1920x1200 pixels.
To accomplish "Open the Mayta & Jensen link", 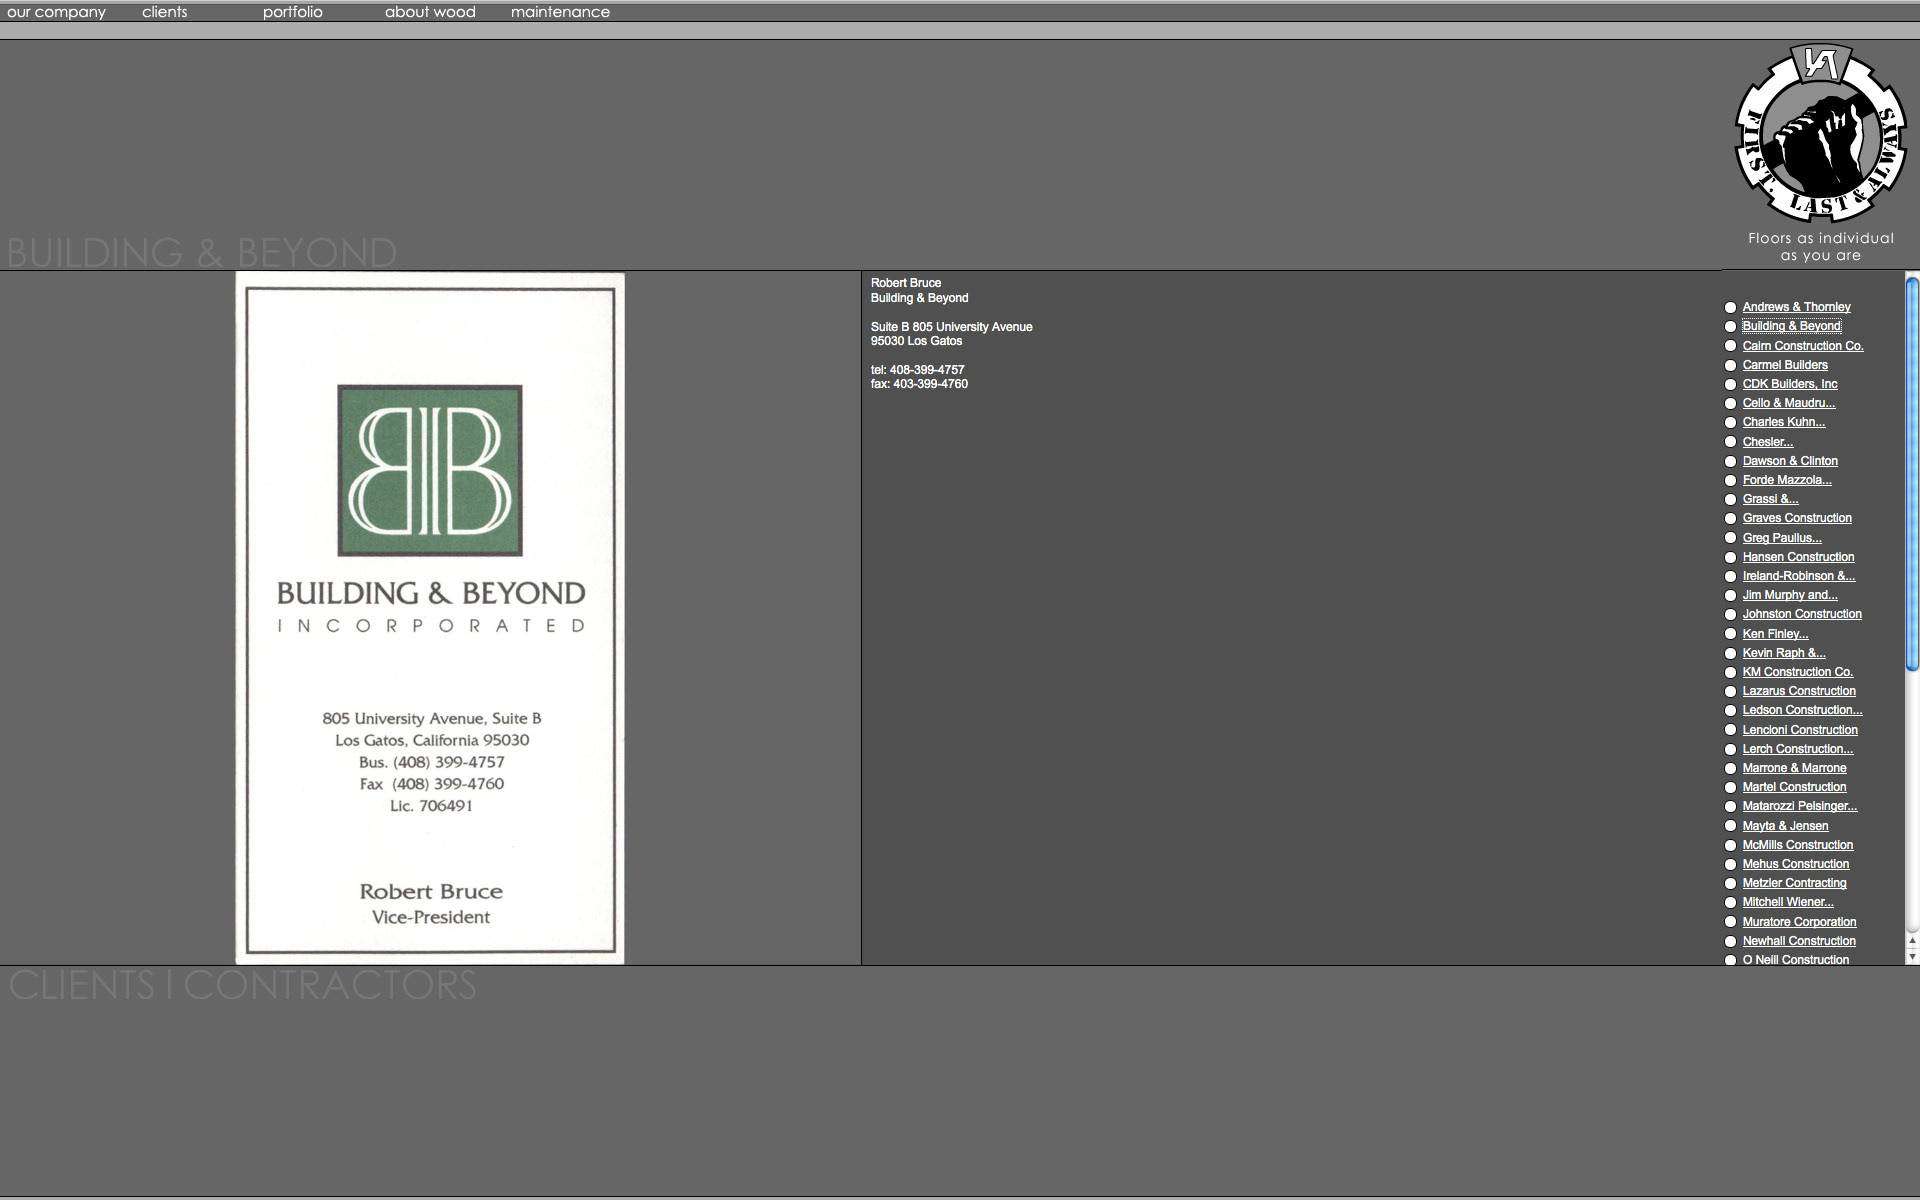I will click(x=1785, y=826).
